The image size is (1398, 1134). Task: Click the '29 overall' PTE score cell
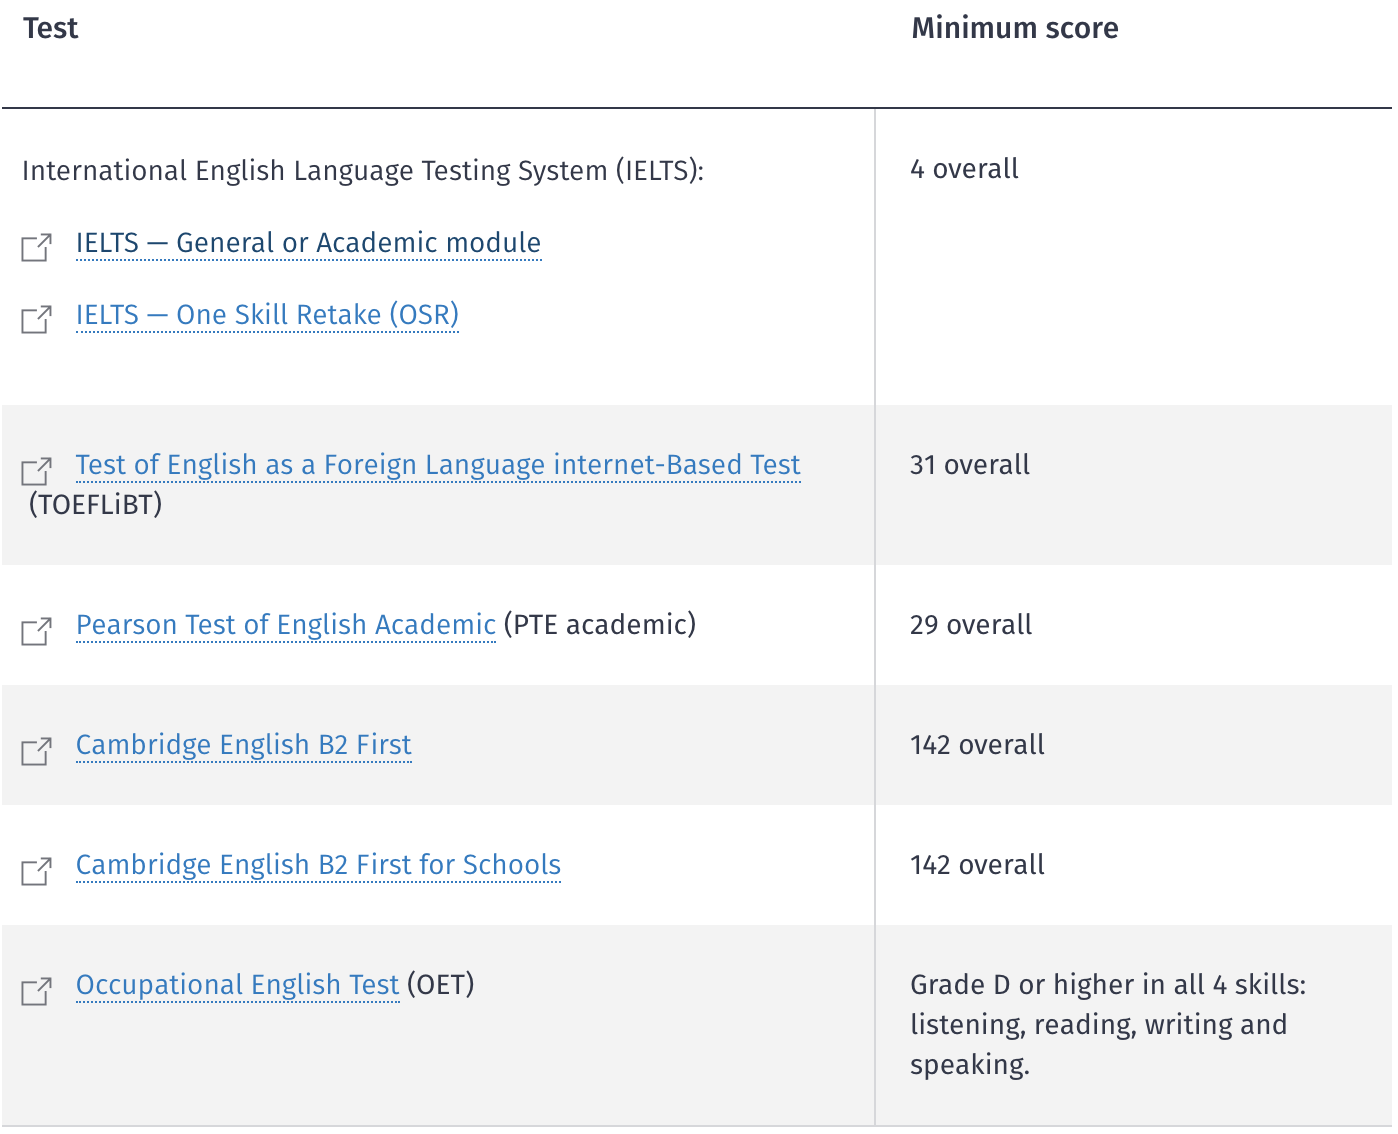tap(970, 625)
